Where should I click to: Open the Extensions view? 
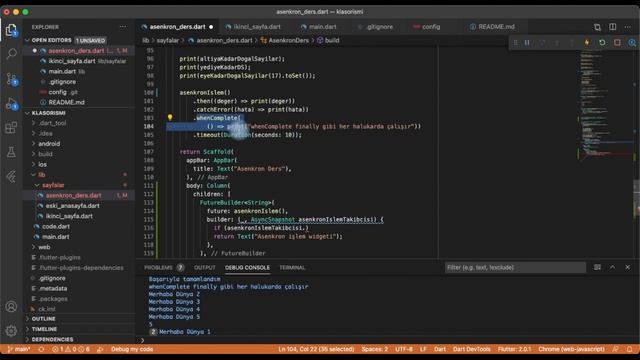click(11, 128)
